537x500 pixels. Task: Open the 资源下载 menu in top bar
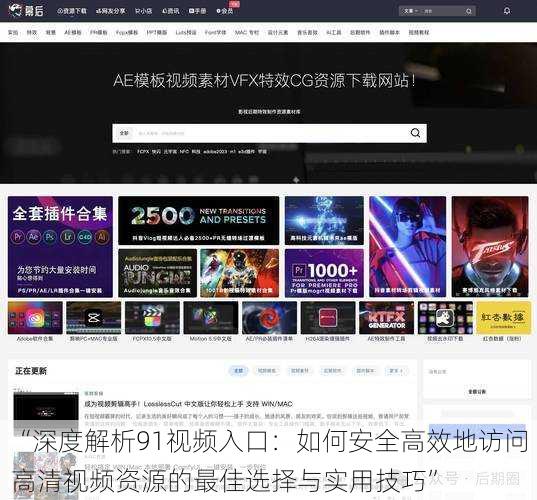pyautogui.click(x=72, y=11)
